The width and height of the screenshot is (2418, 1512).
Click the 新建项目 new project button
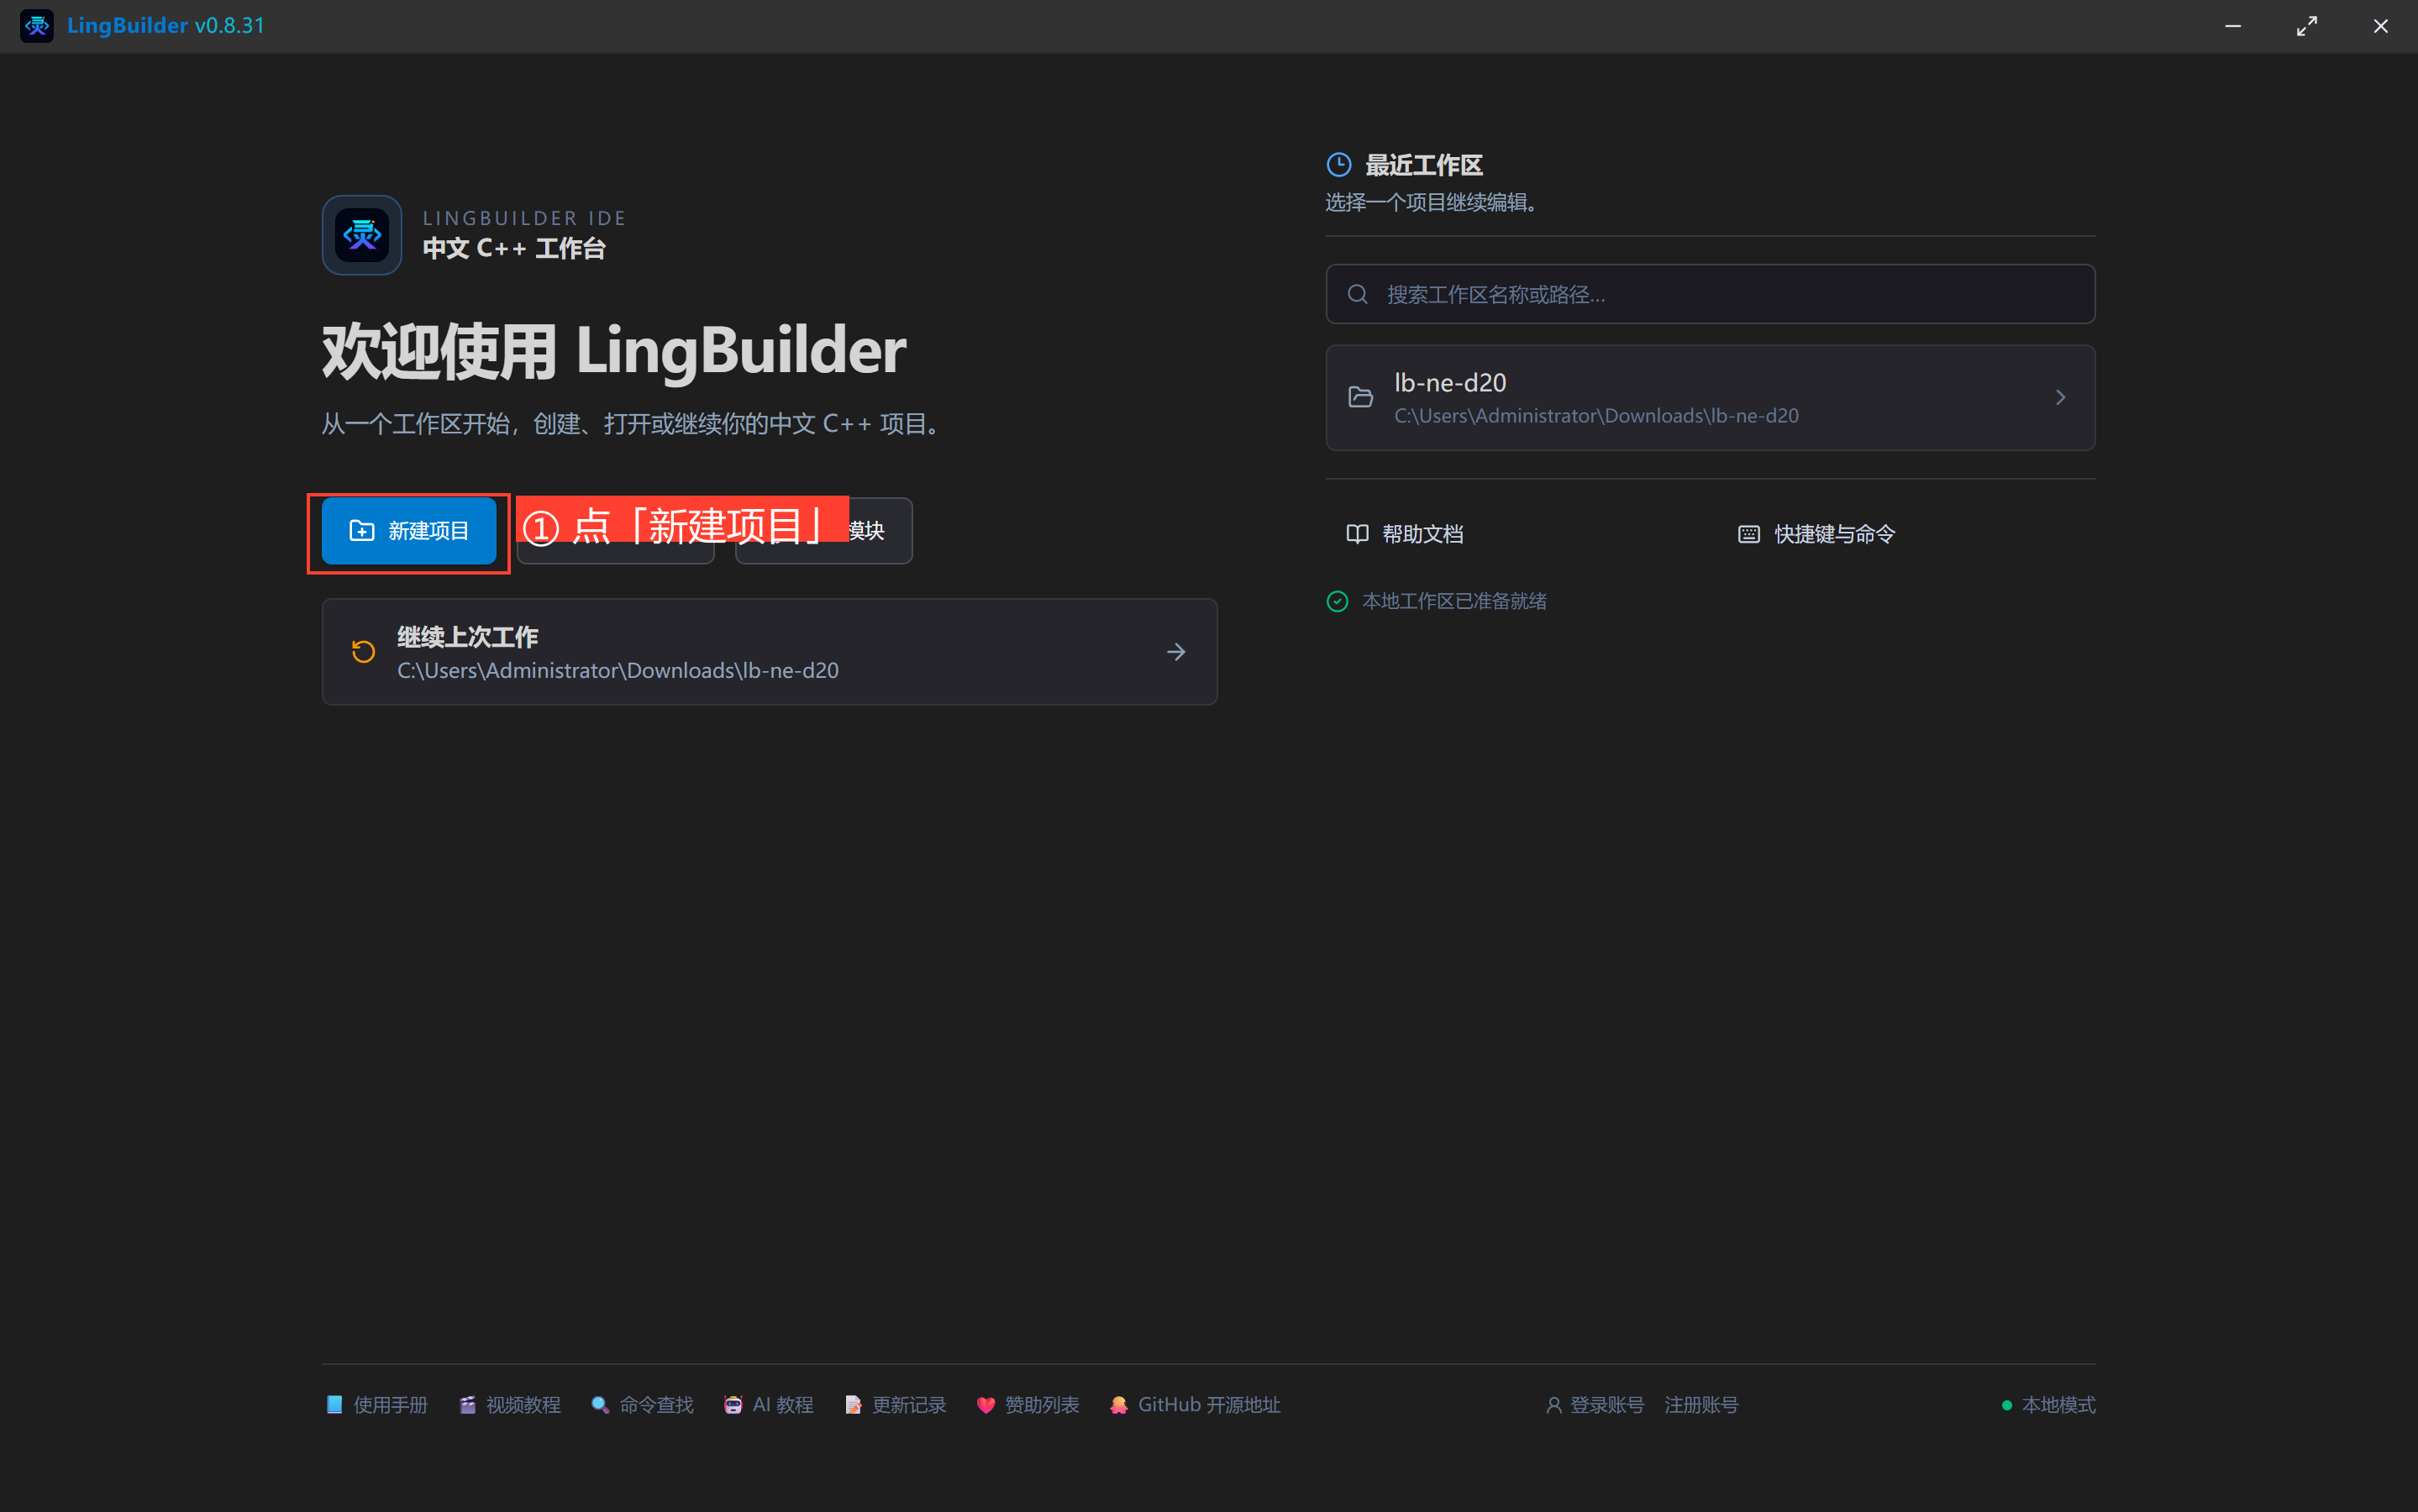409,531
